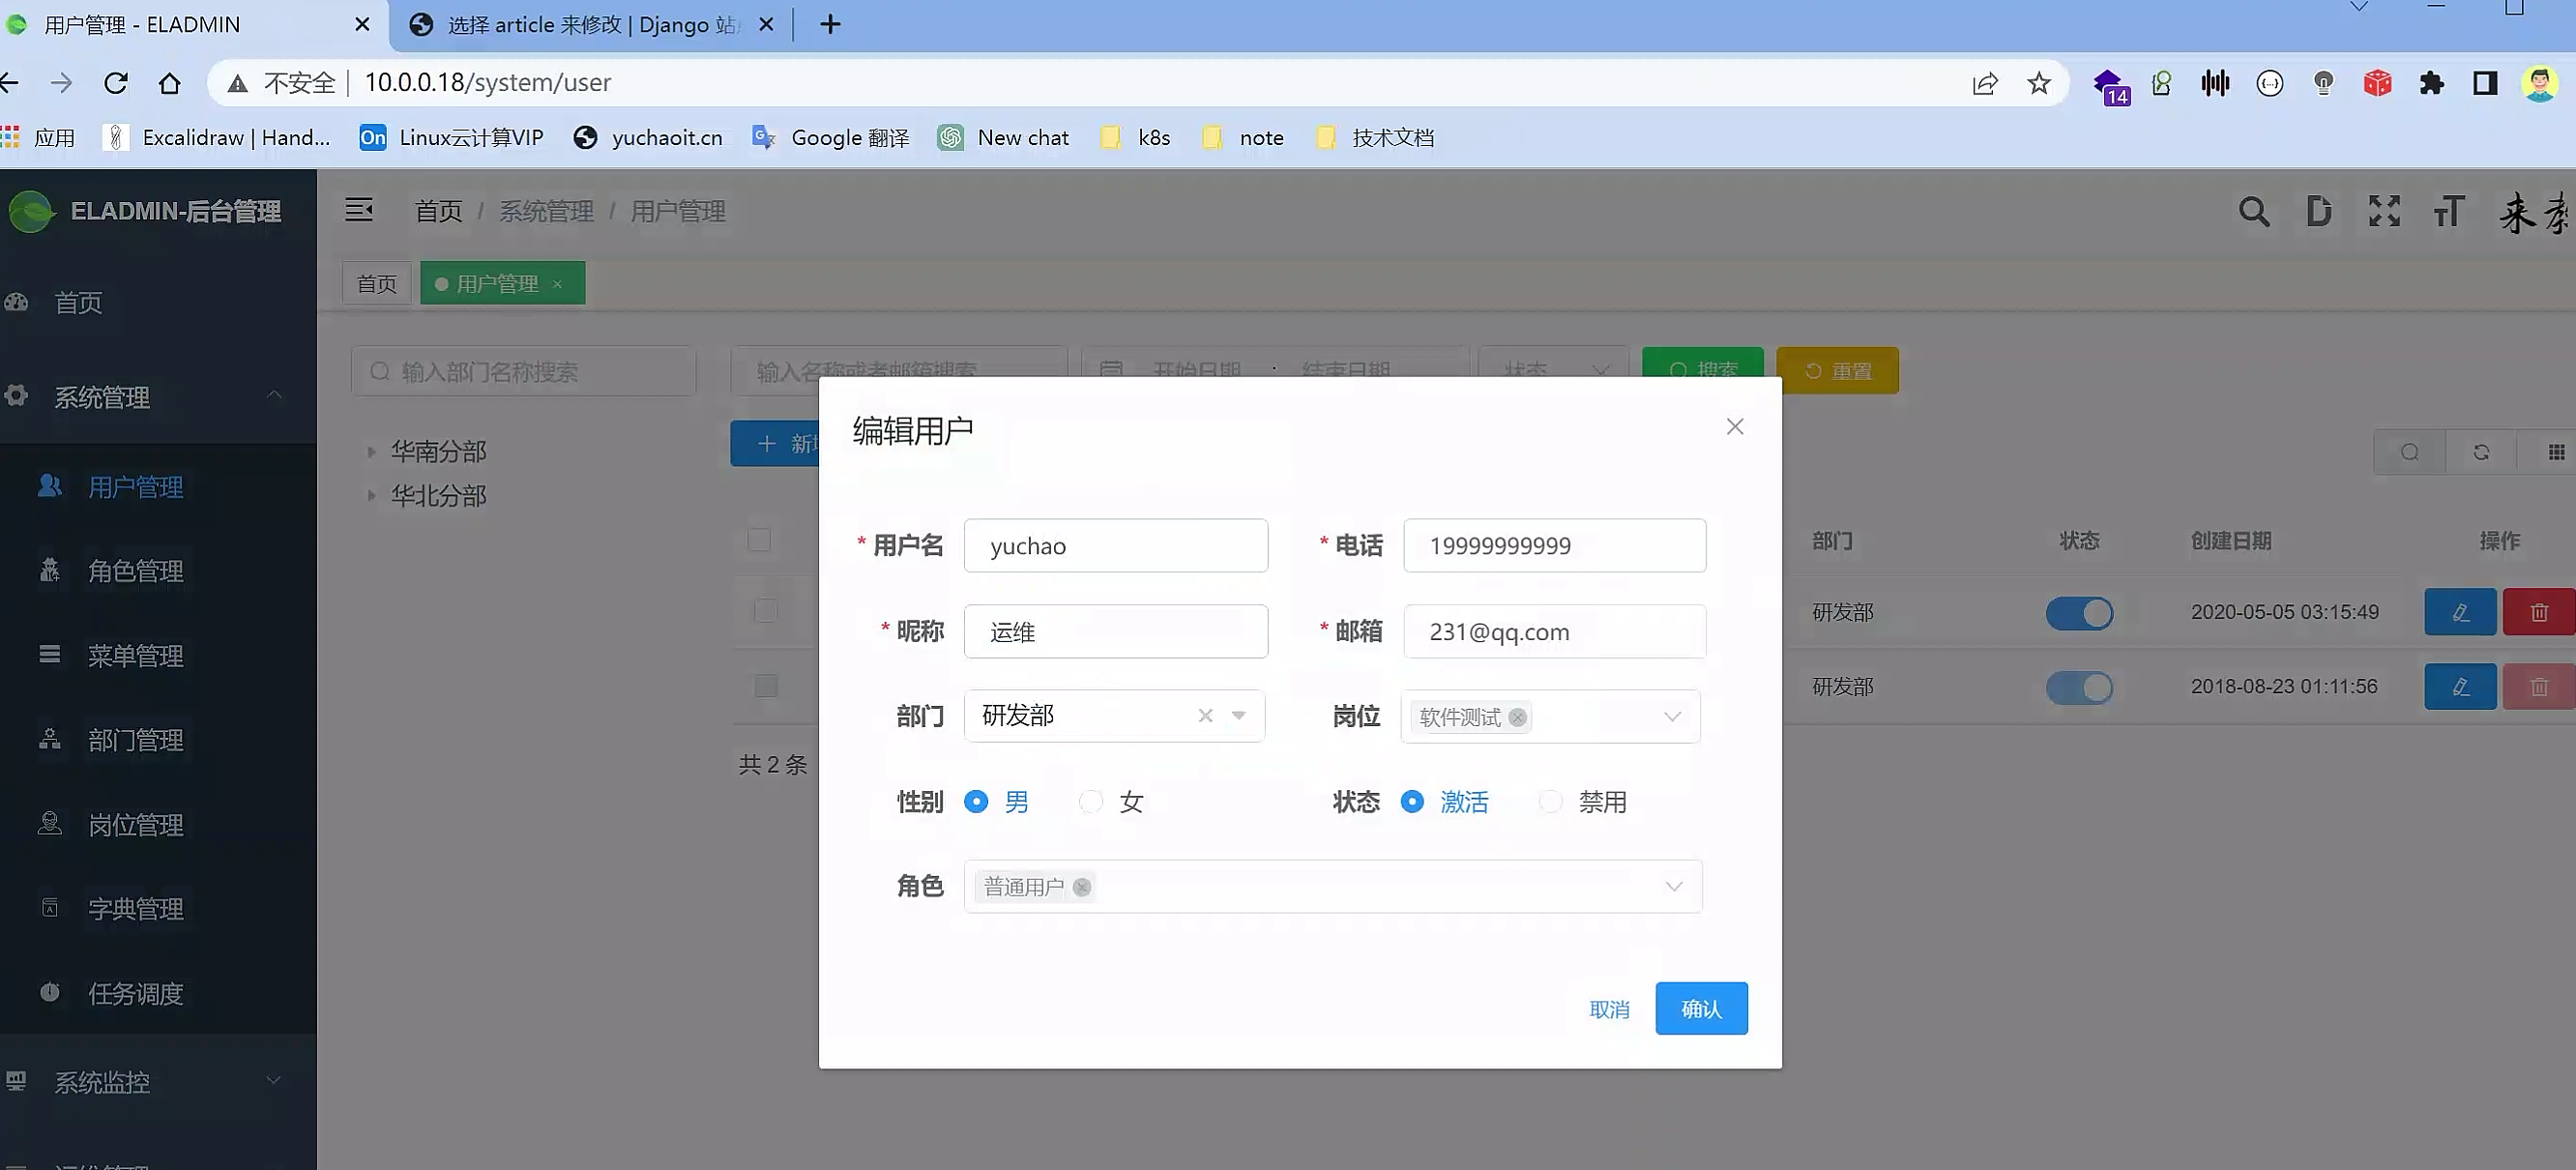The image size is (2576, 1170).
Task: Bookmark page with the star icon
Action: tap(2038, 83)
